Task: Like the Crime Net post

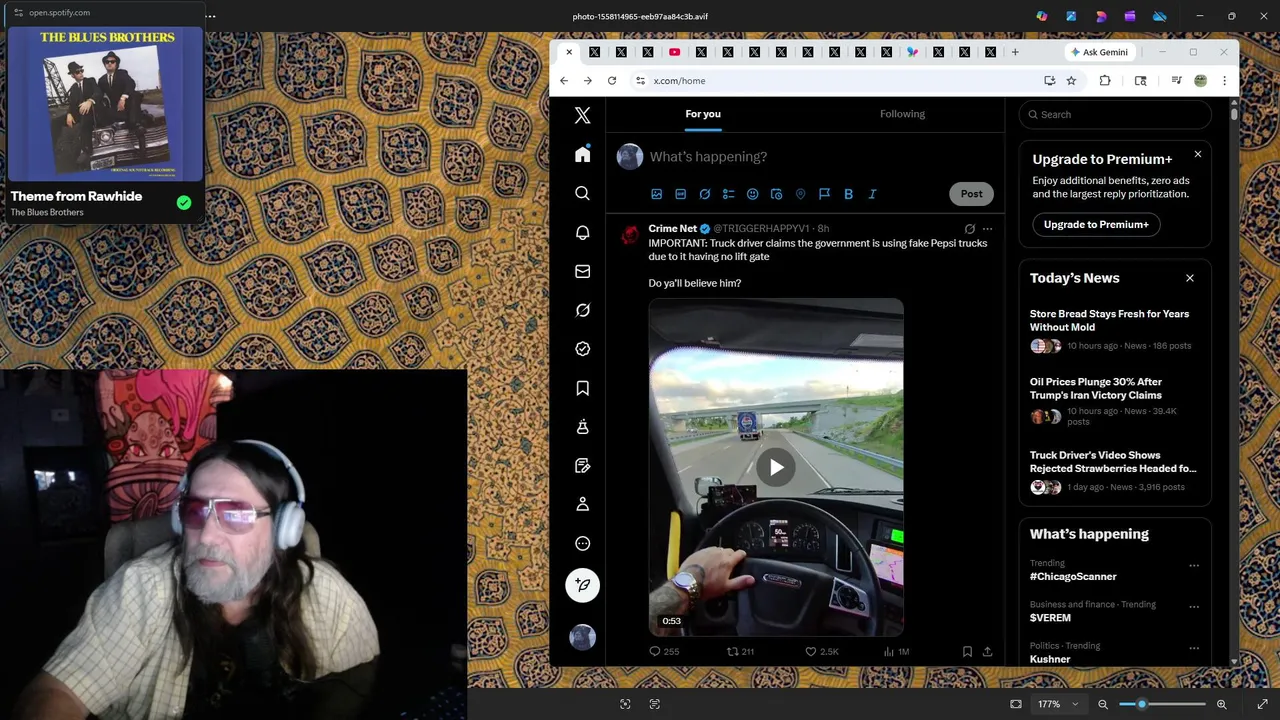Action: [822, 651]
